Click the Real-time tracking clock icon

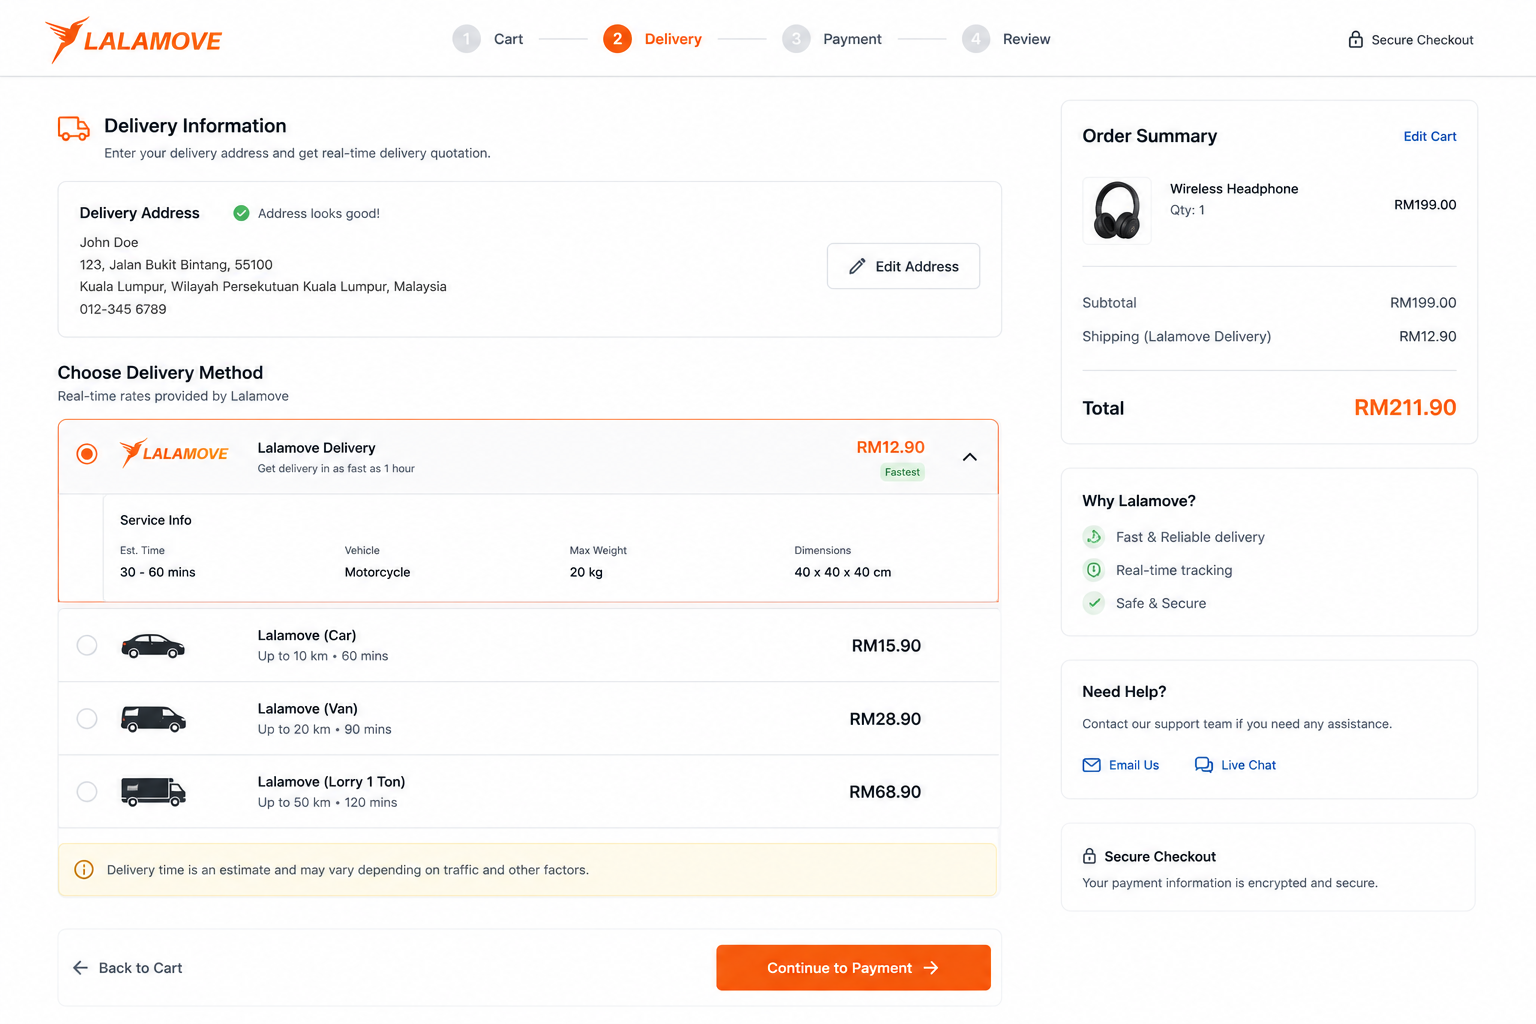[1094, 570]
